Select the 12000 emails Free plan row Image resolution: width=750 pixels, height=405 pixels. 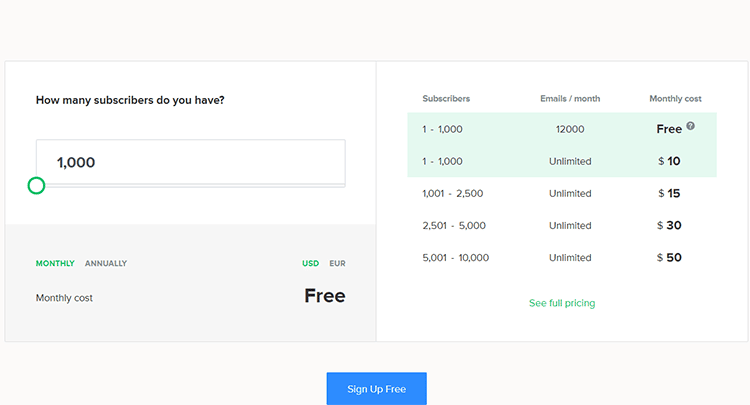561,129
